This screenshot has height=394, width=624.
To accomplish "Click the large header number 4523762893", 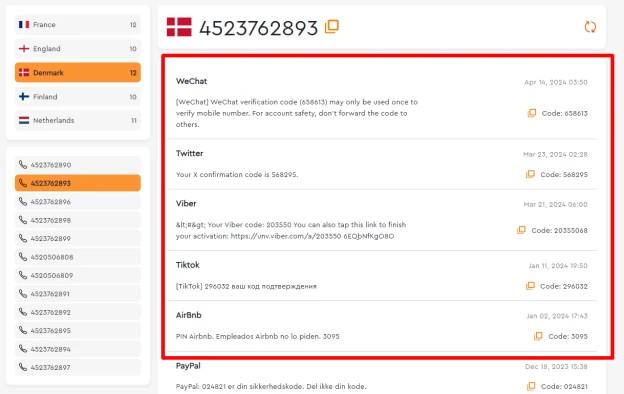I will [x=258, y=28].
